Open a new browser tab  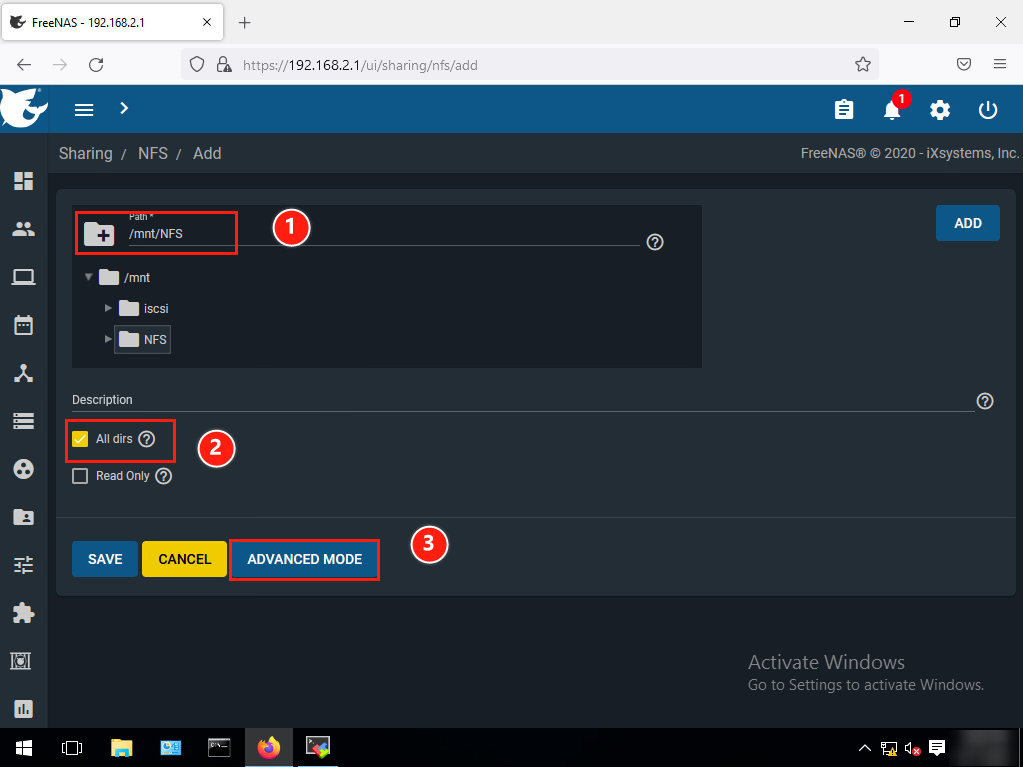click(x=245, y=23)
